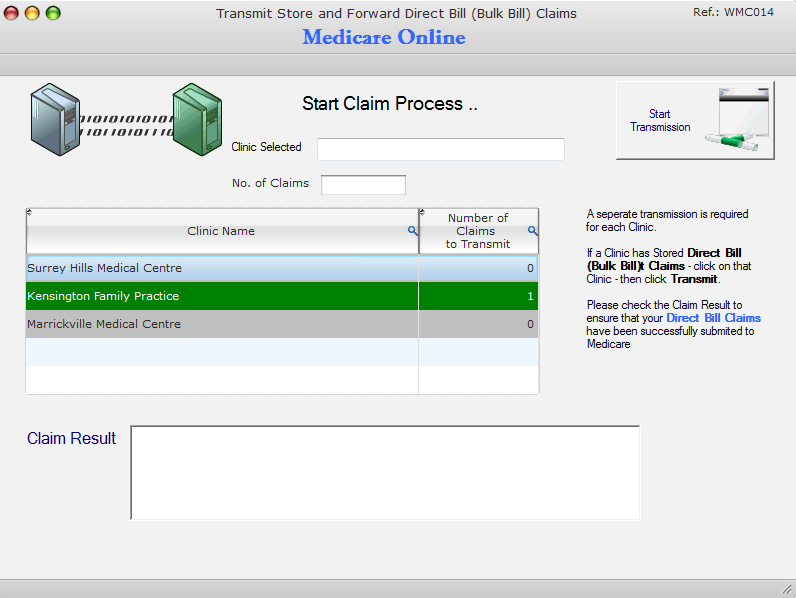Click the Claim Result text area
The height and width of the screenshot is (598, 796).
[385, 473]
